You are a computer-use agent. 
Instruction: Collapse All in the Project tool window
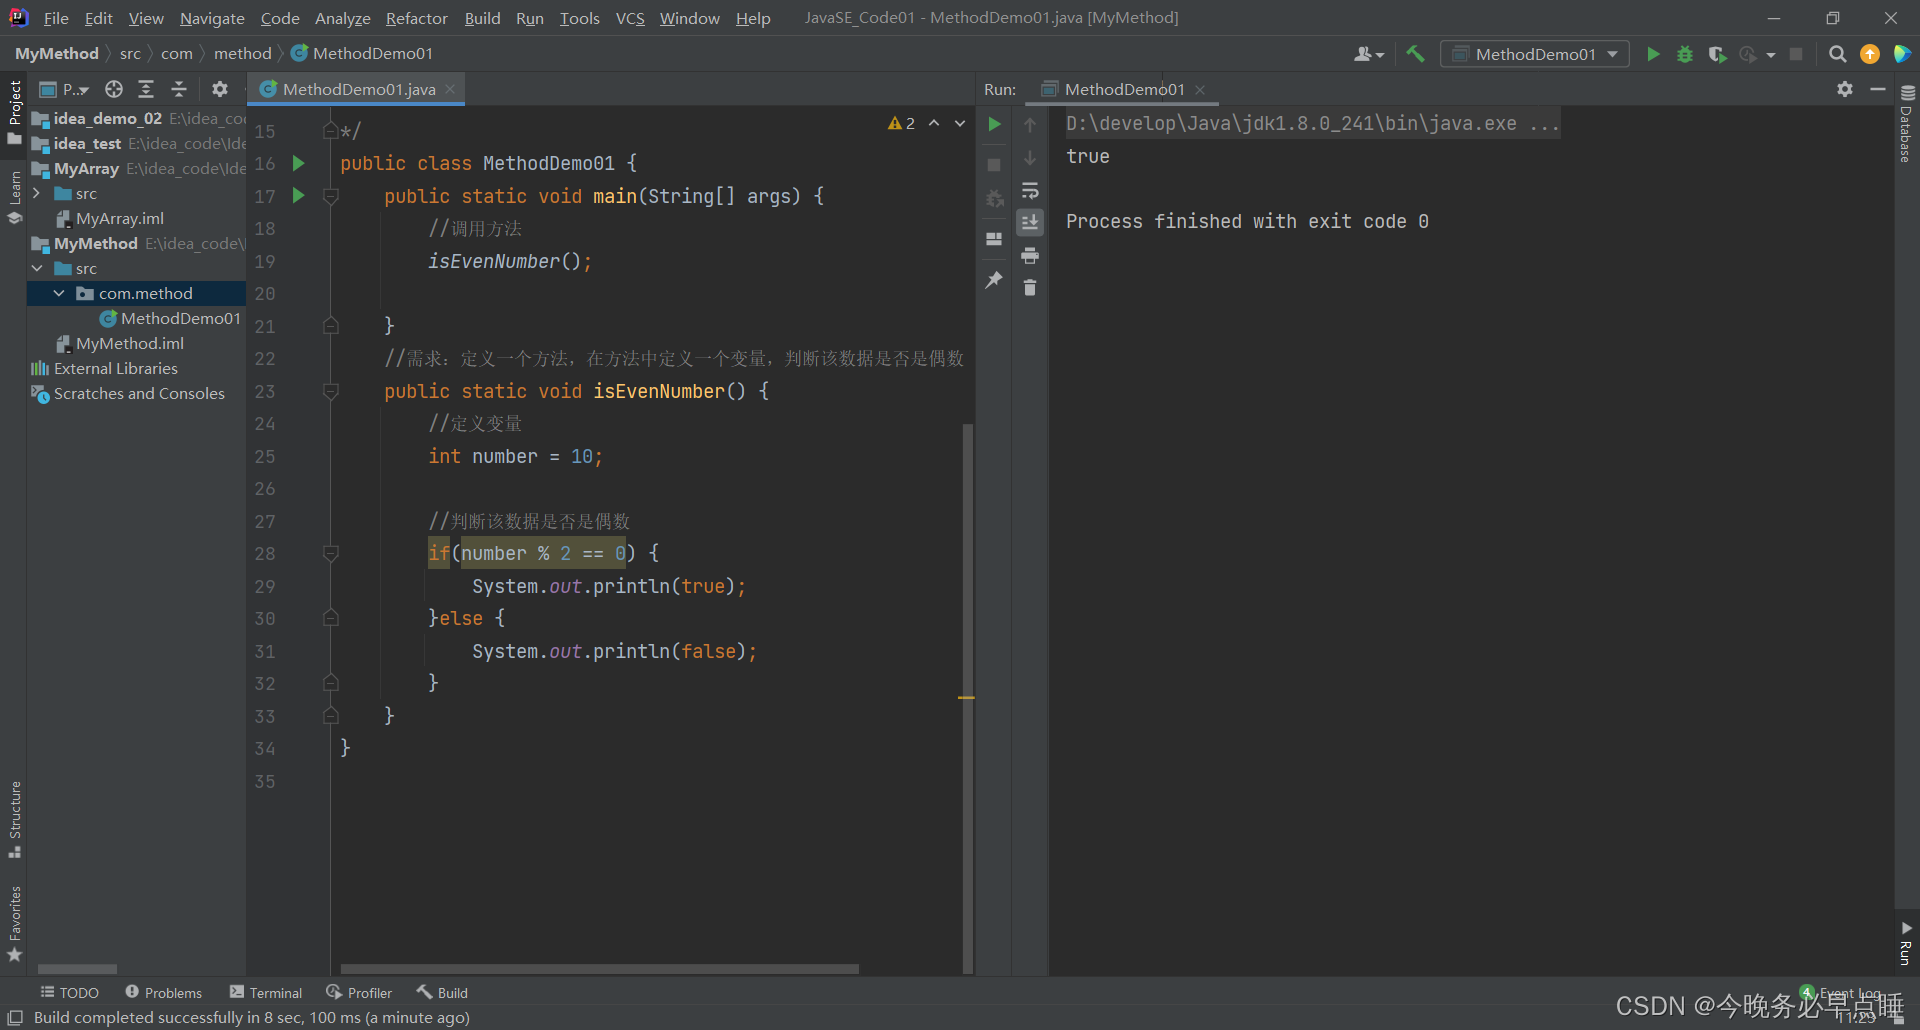coord(179,89)
